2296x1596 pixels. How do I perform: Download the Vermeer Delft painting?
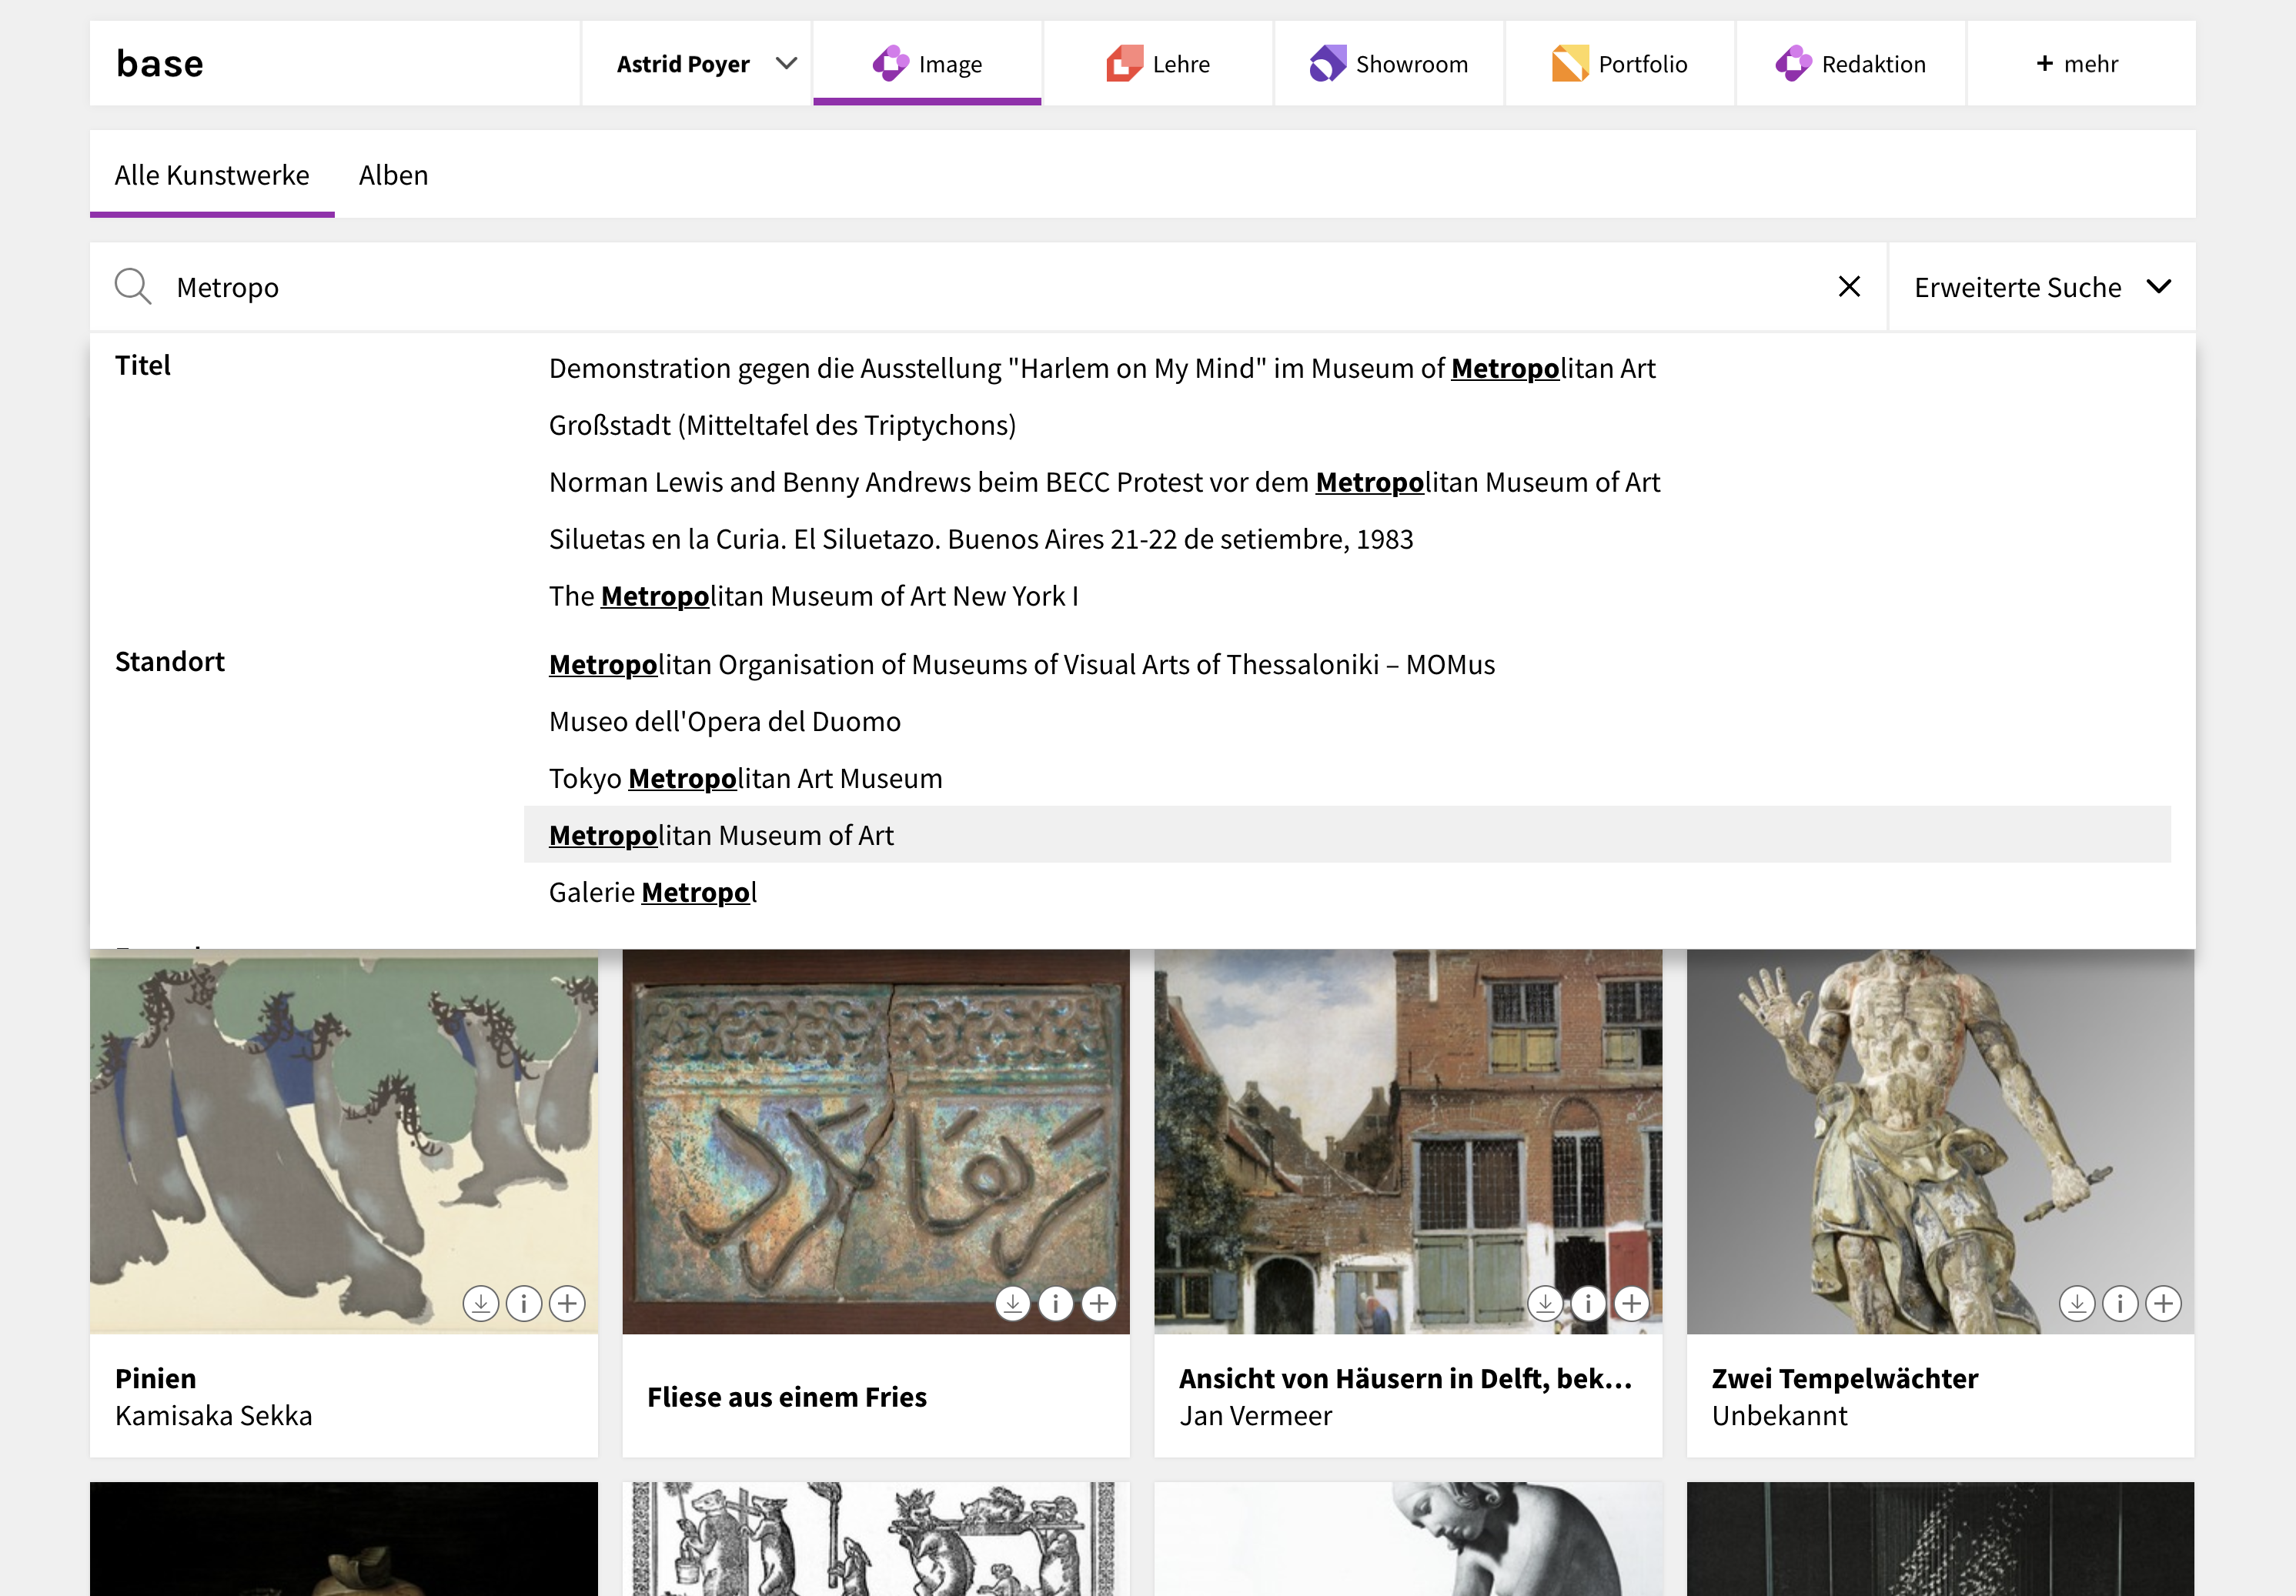click(x=1545, y=1303)
